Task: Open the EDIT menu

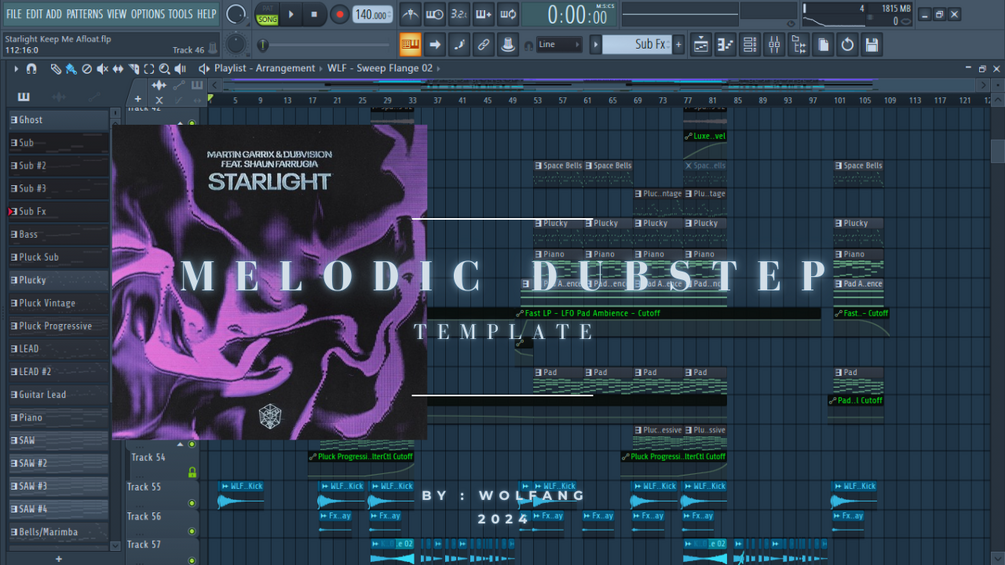Action: [34, 14]
